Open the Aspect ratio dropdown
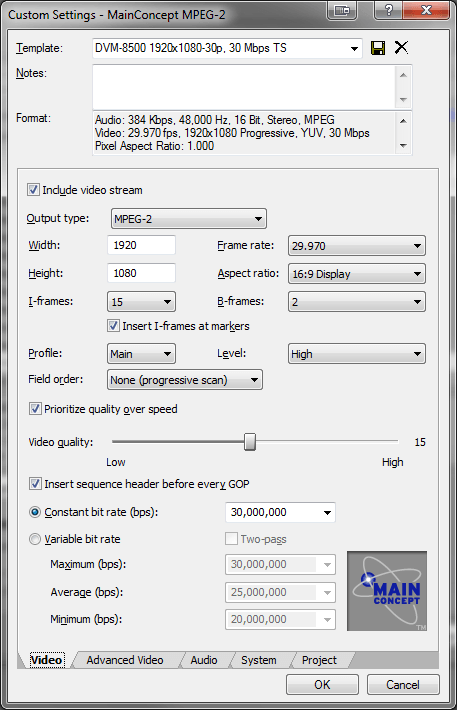 pyautogui.click(x=357, y=274)
